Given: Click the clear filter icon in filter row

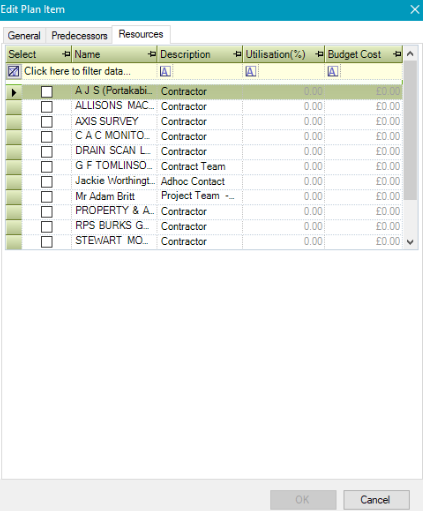Looking at the screenshot, I should click(x=14, y=71).
